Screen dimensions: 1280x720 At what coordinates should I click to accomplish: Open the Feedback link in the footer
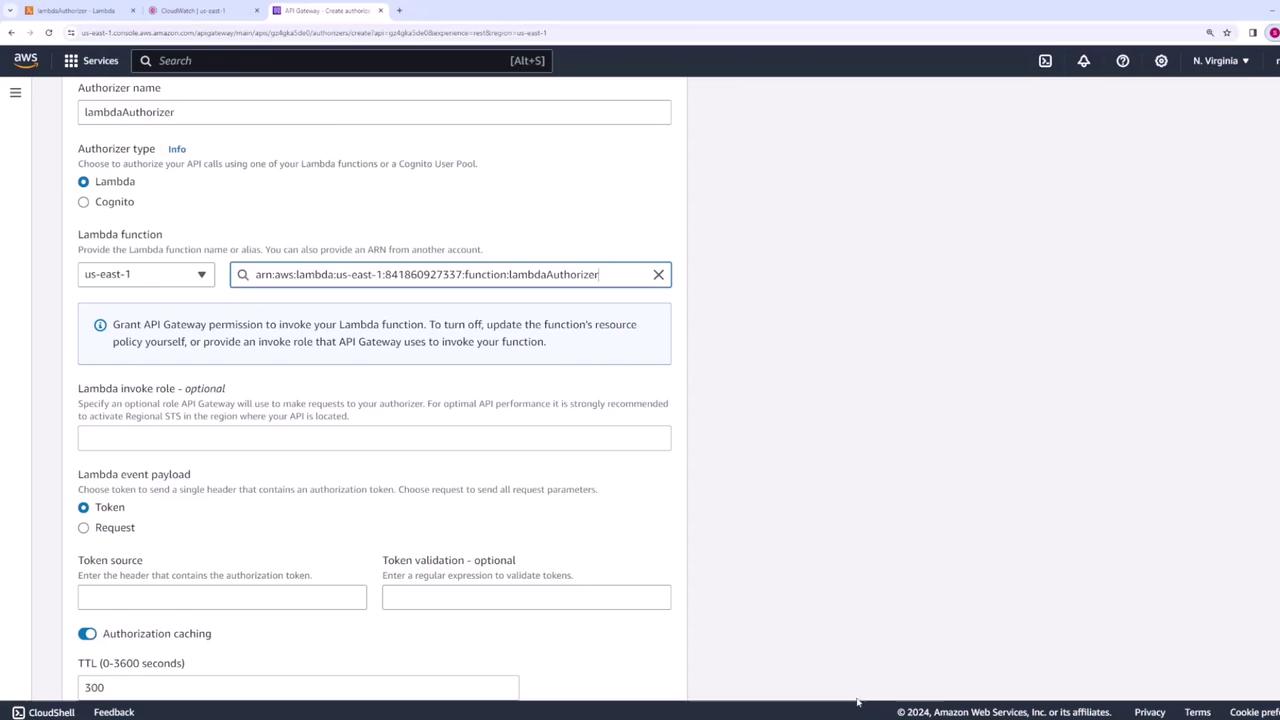pos(114,713)
